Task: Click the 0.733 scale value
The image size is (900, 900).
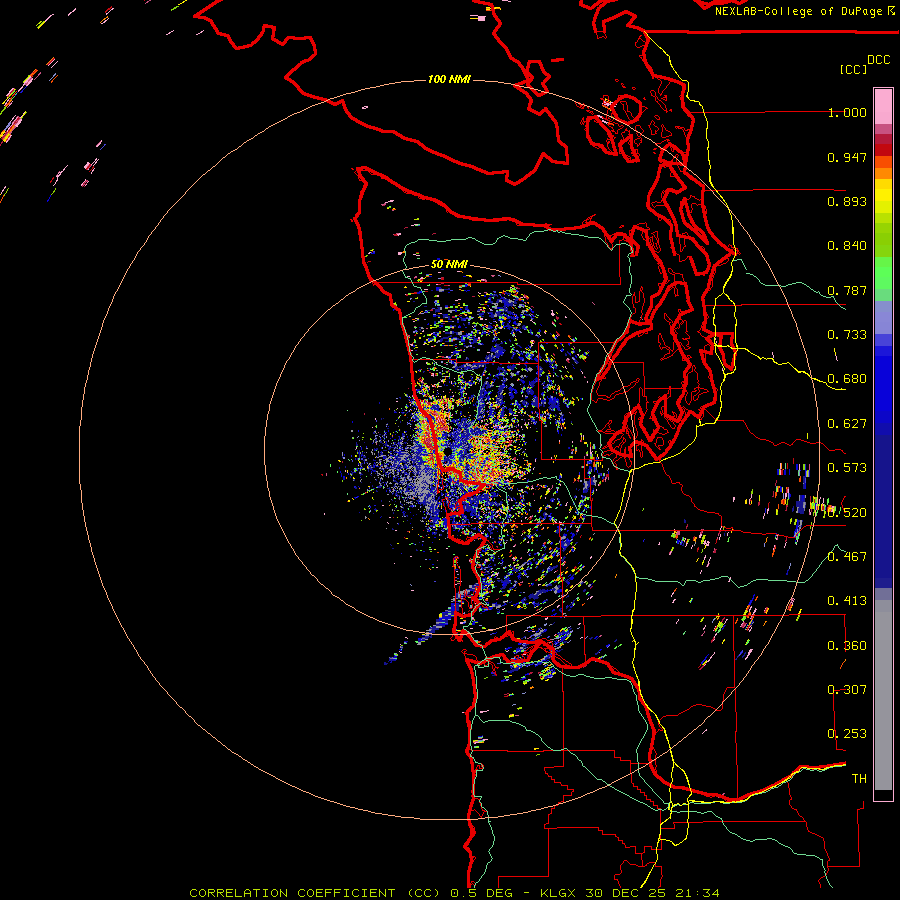Action: tap(847, 335)
